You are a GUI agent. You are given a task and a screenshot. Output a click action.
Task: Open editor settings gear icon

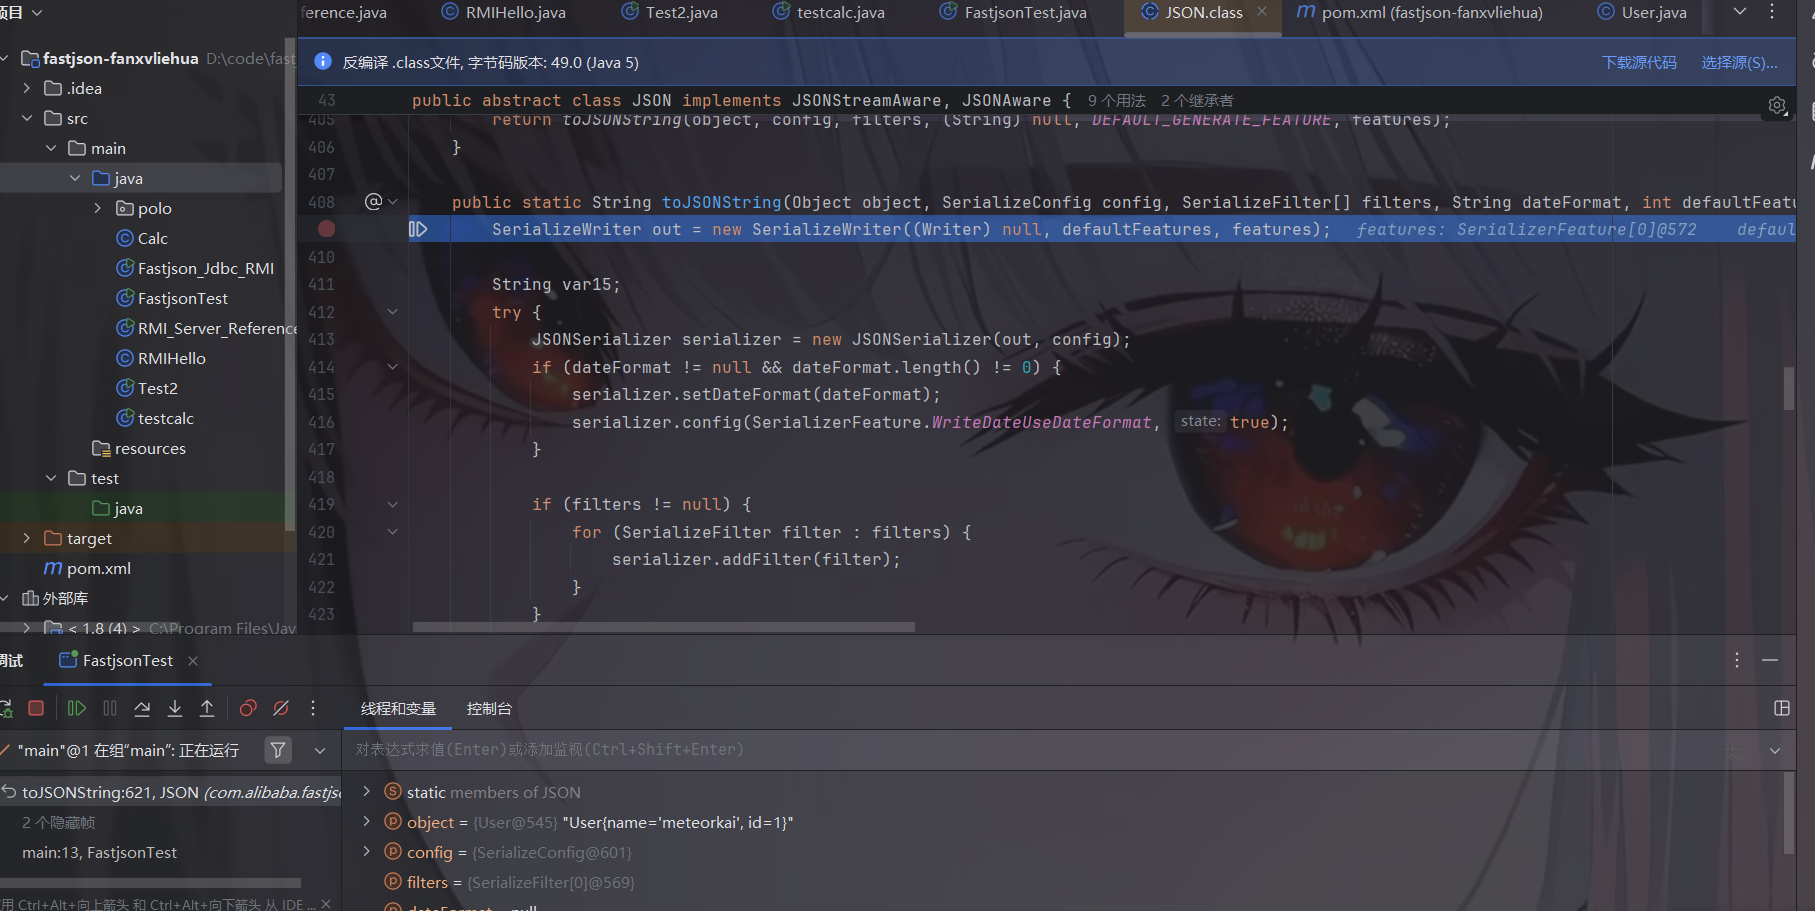point(1777,105)
